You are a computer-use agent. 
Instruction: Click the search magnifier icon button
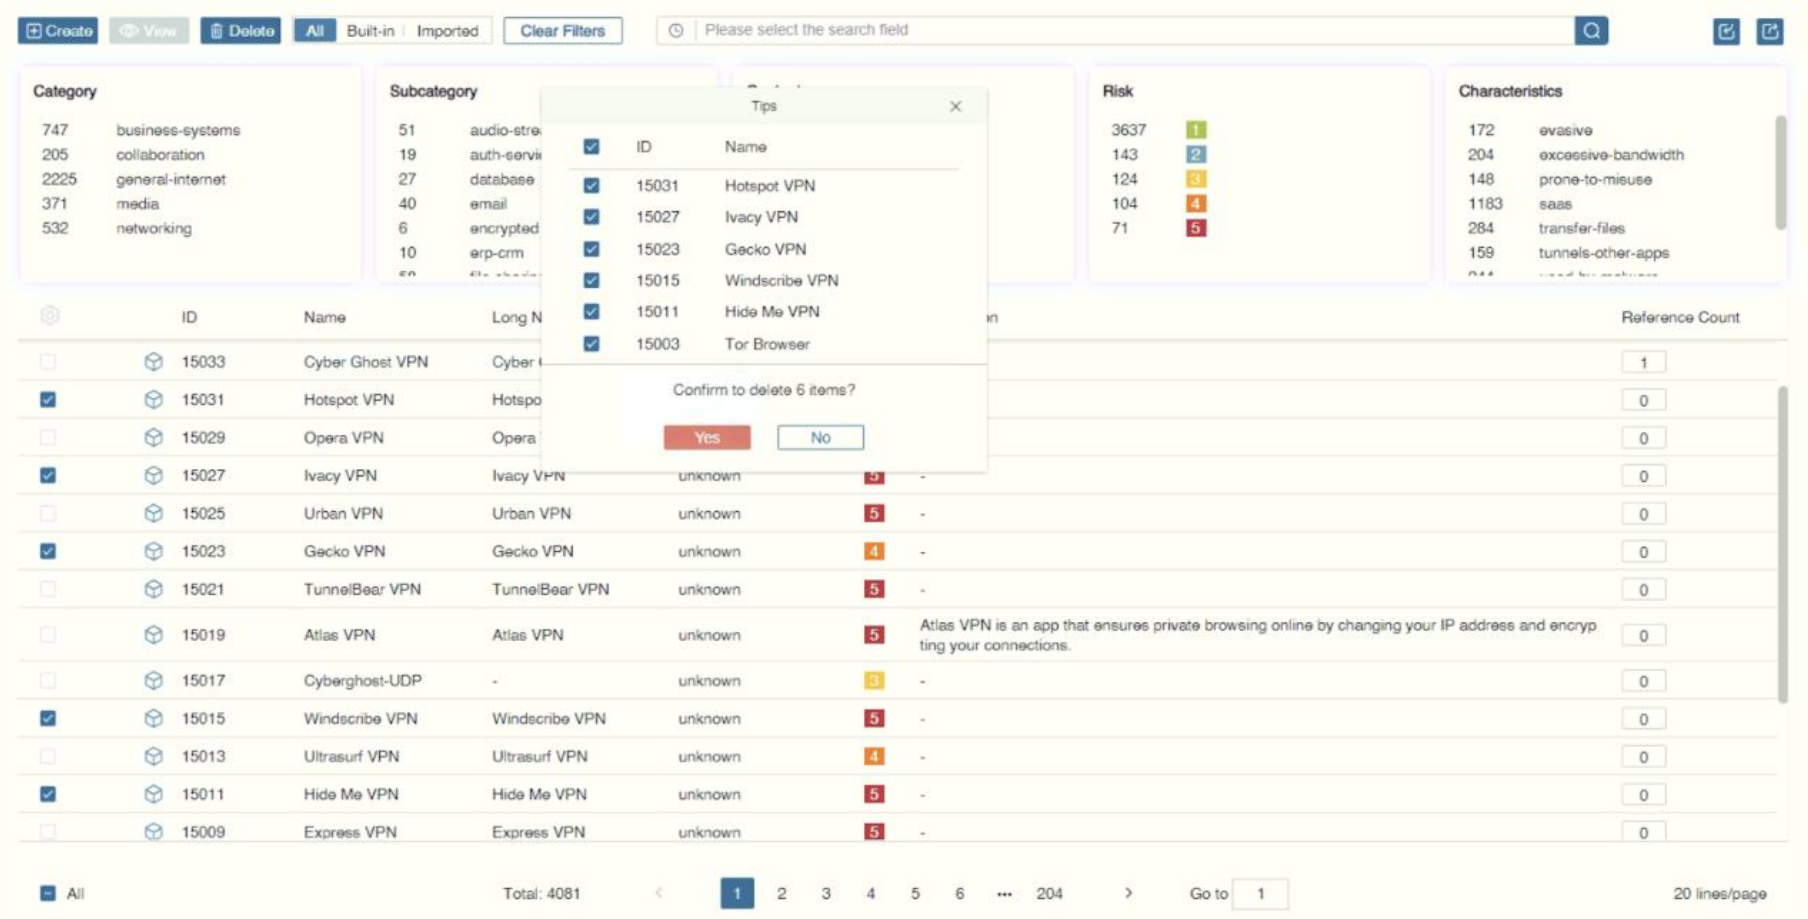tap(1590, 31)
